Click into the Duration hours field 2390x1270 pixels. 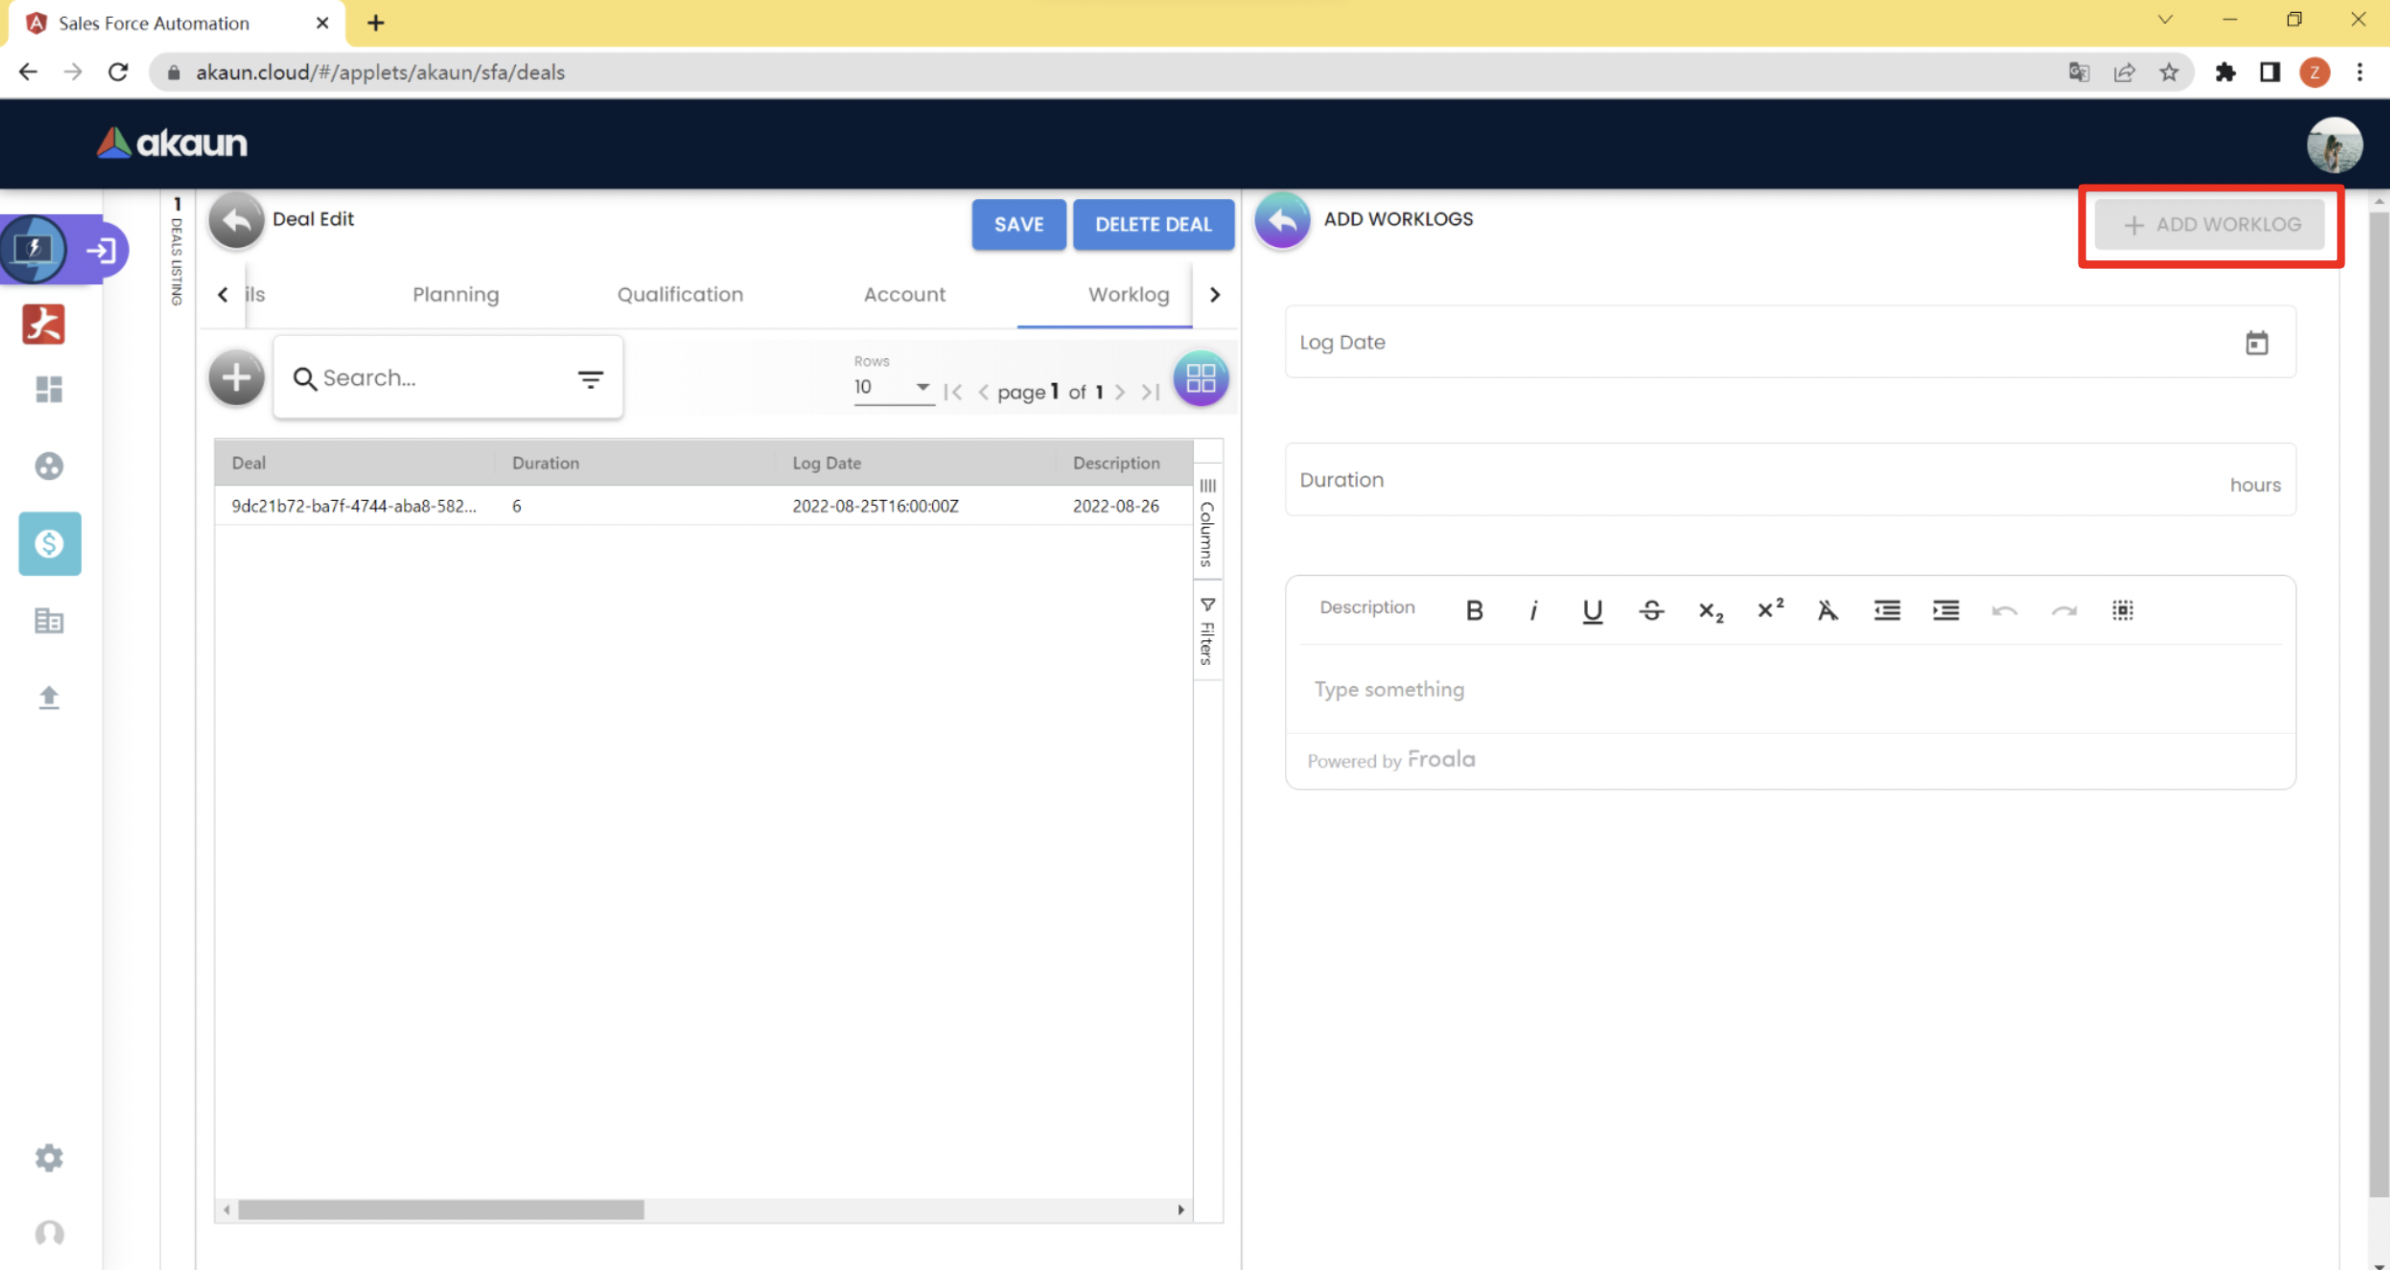[1750, 481]
